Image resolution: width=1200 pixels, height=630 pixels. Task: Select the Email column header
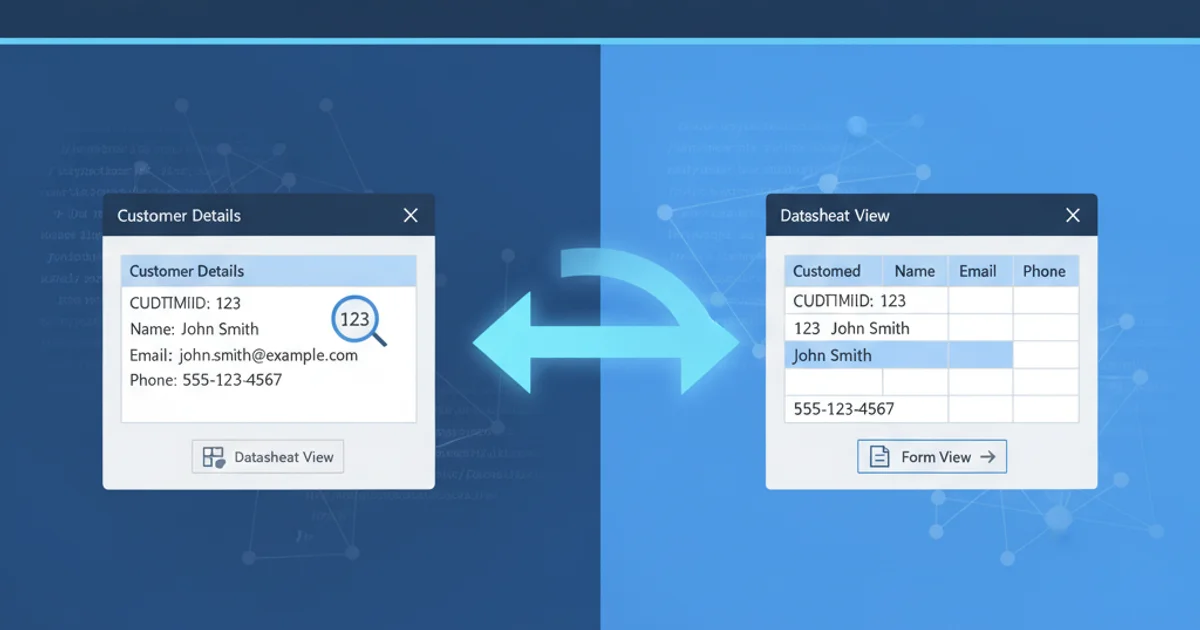[x=978, y=271]
